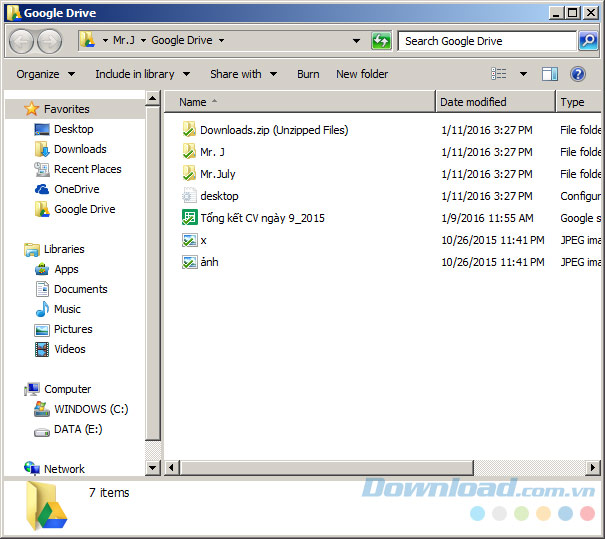Image resolution: width=605 pixels, height=539 pixels.
Task: Select the Google Drive icon in Favorites
Action: click(x=42, y=209)
